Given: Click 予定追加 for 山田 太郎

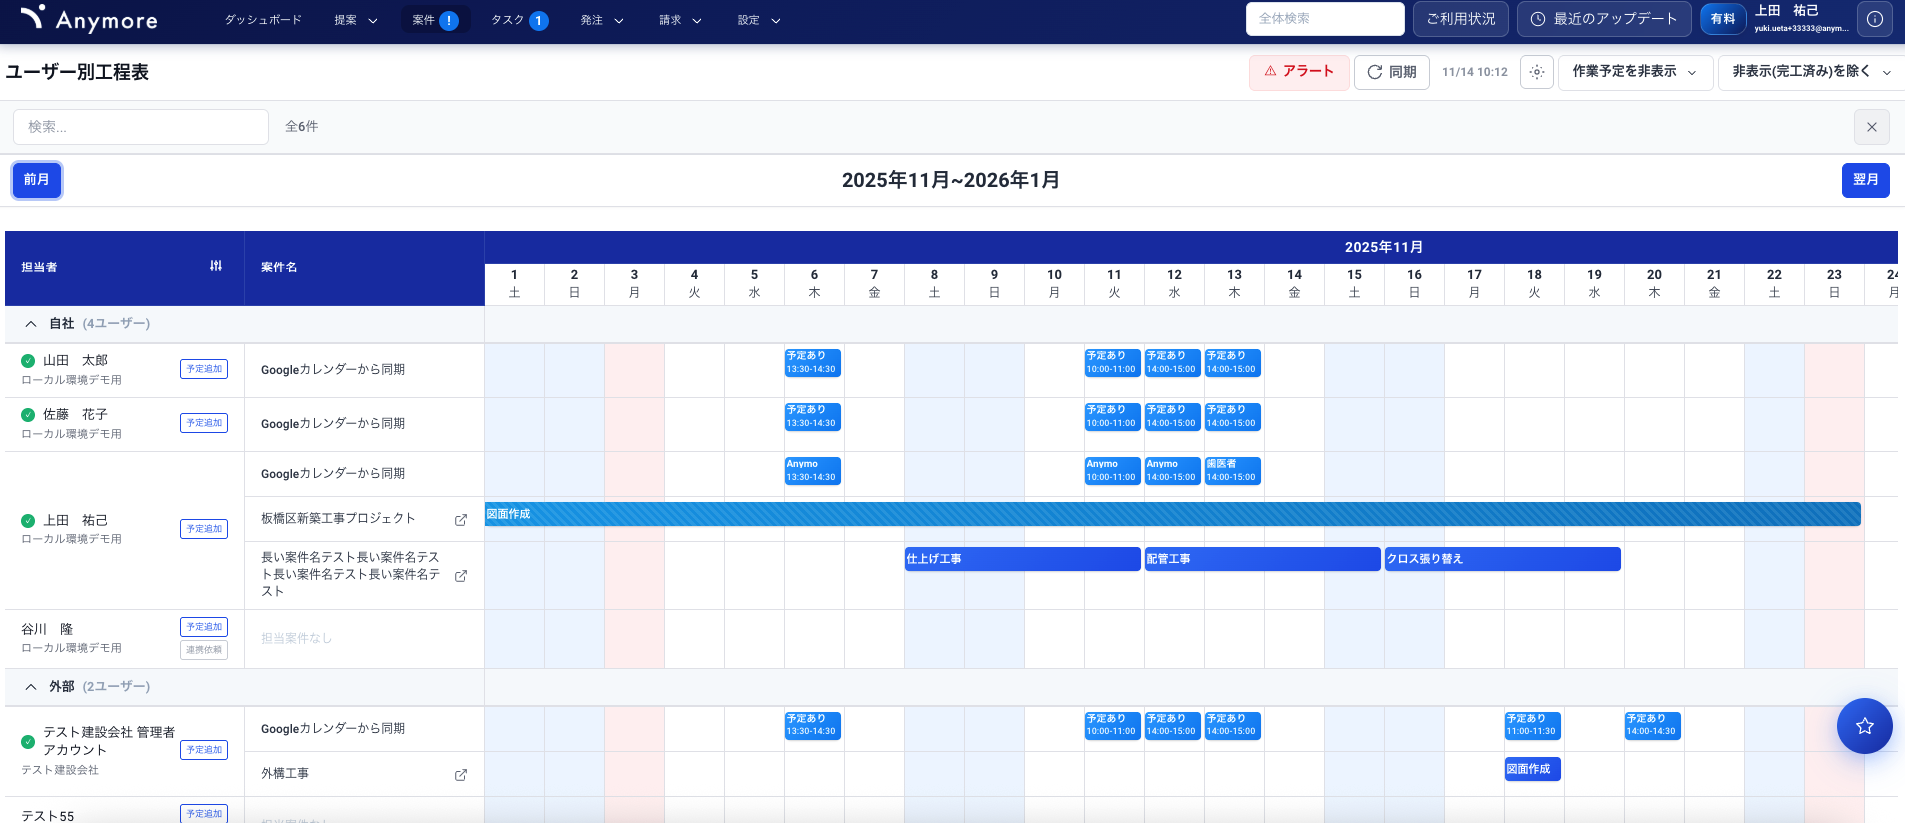Looking at the screenshot, I should click(204, 369).
